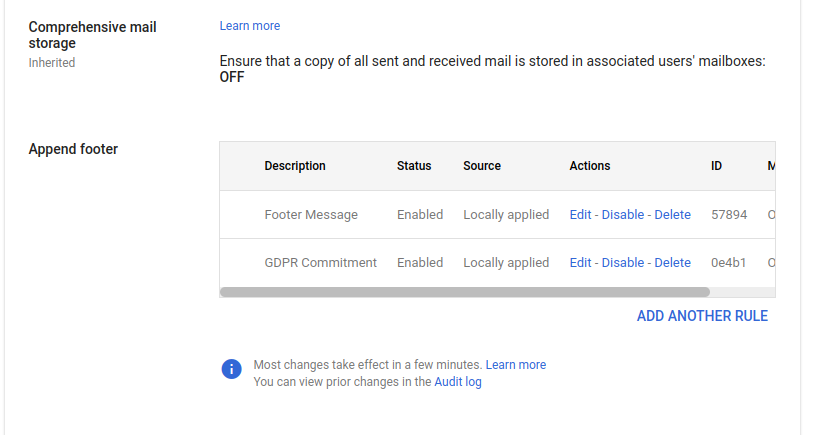This screenshot has width=815, height=435.
Task: Edit the GDPR Commitment rule
Action: pyautogui.click(x=580, y=262)
